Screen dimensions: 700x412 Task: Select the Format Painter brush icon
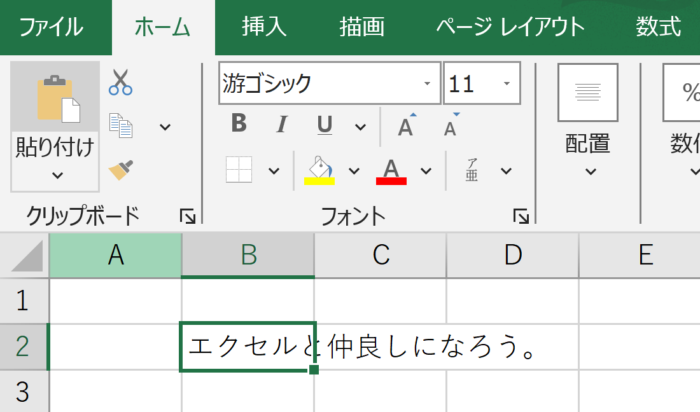(121, 170)
